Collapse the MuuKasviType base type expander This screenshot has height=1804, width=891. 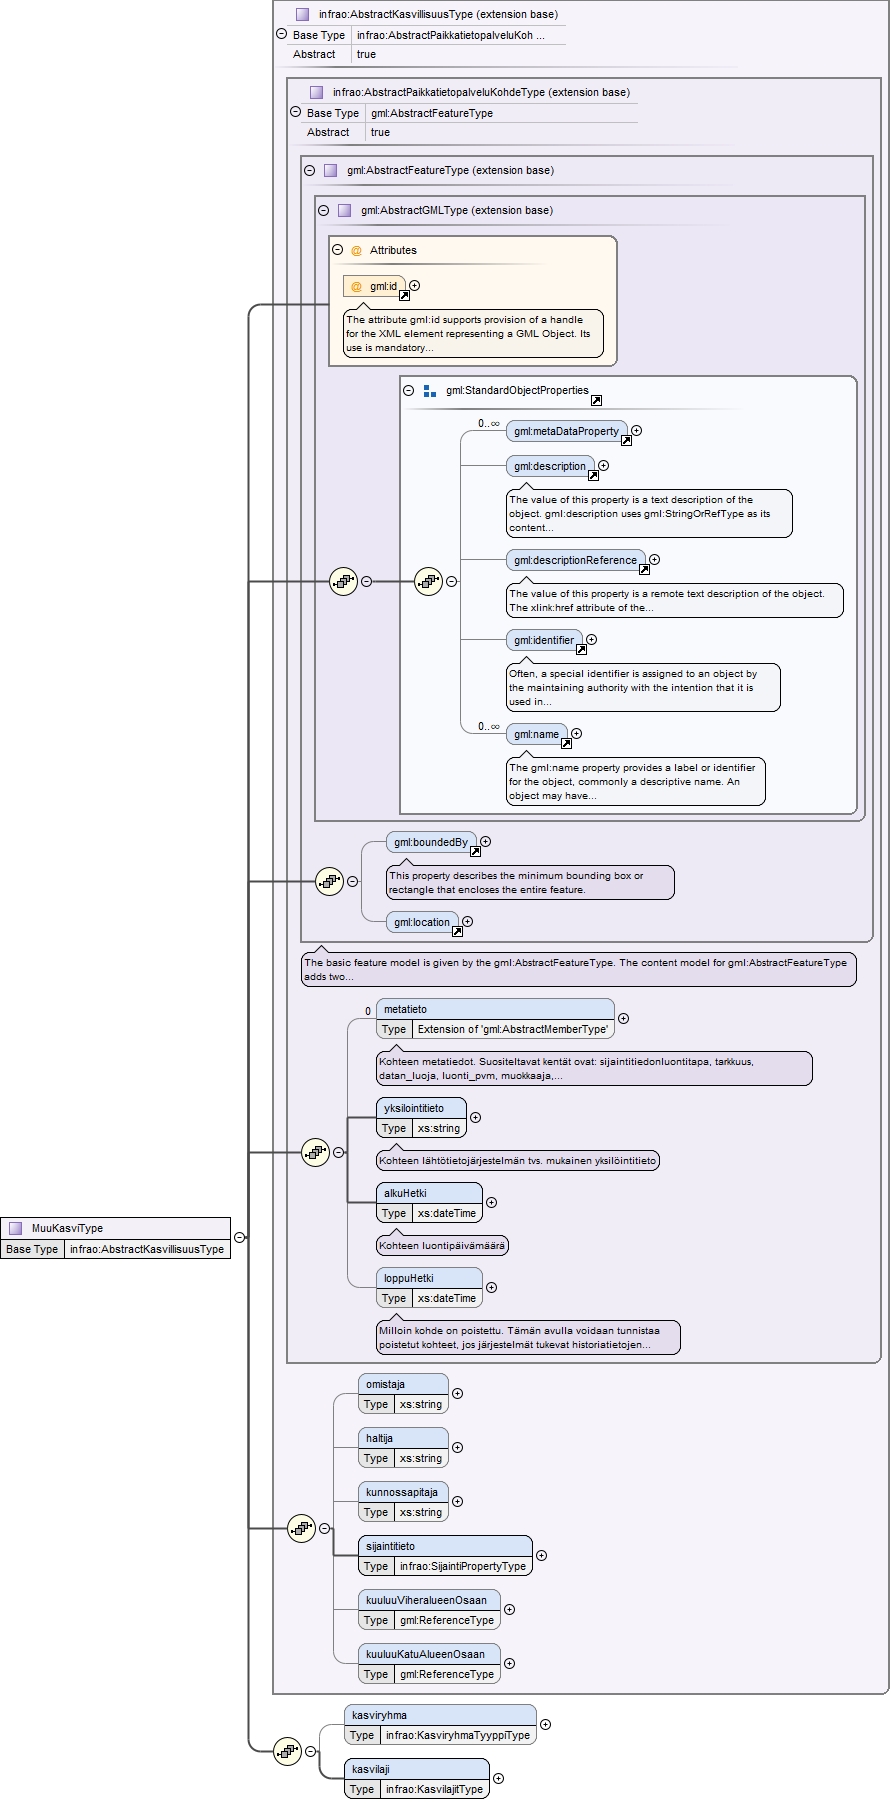[x=240, y=1237]
